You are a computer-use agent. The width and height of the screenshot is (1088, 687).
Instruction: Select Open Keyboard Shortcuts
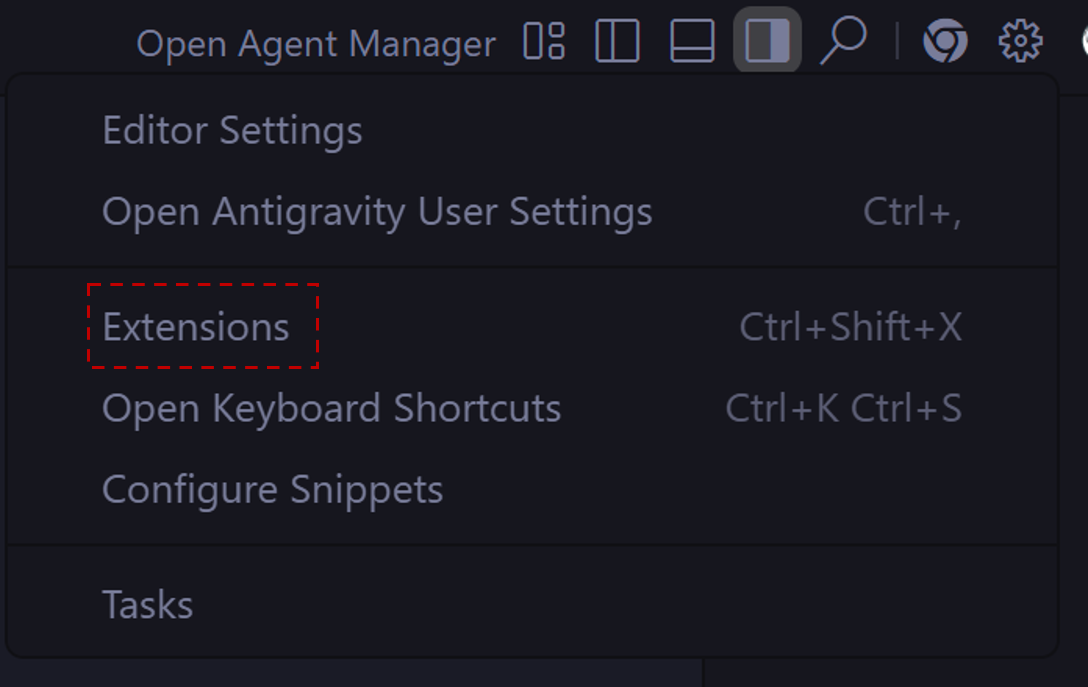[x=331, y=408]
